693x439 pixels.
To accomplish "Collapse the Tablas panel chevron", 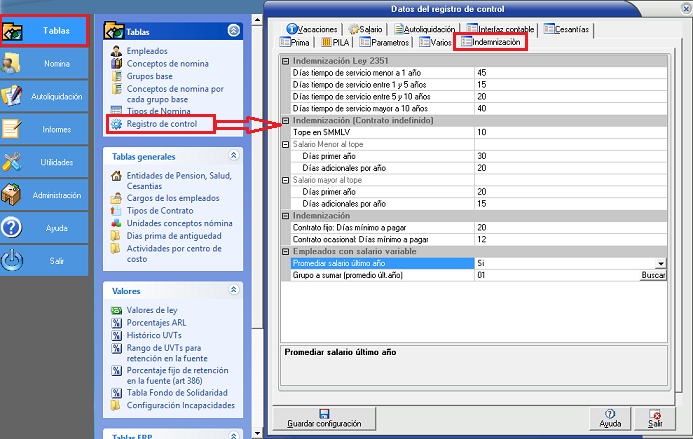I will [234, 31].
